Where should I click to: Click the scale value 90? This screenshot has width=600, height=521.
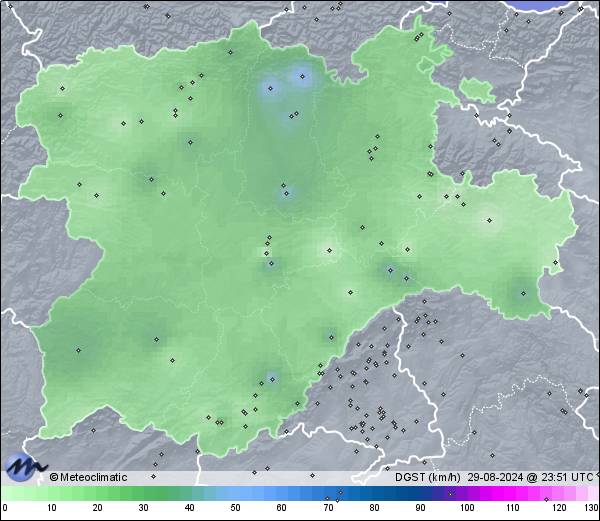tap(420, 508)
